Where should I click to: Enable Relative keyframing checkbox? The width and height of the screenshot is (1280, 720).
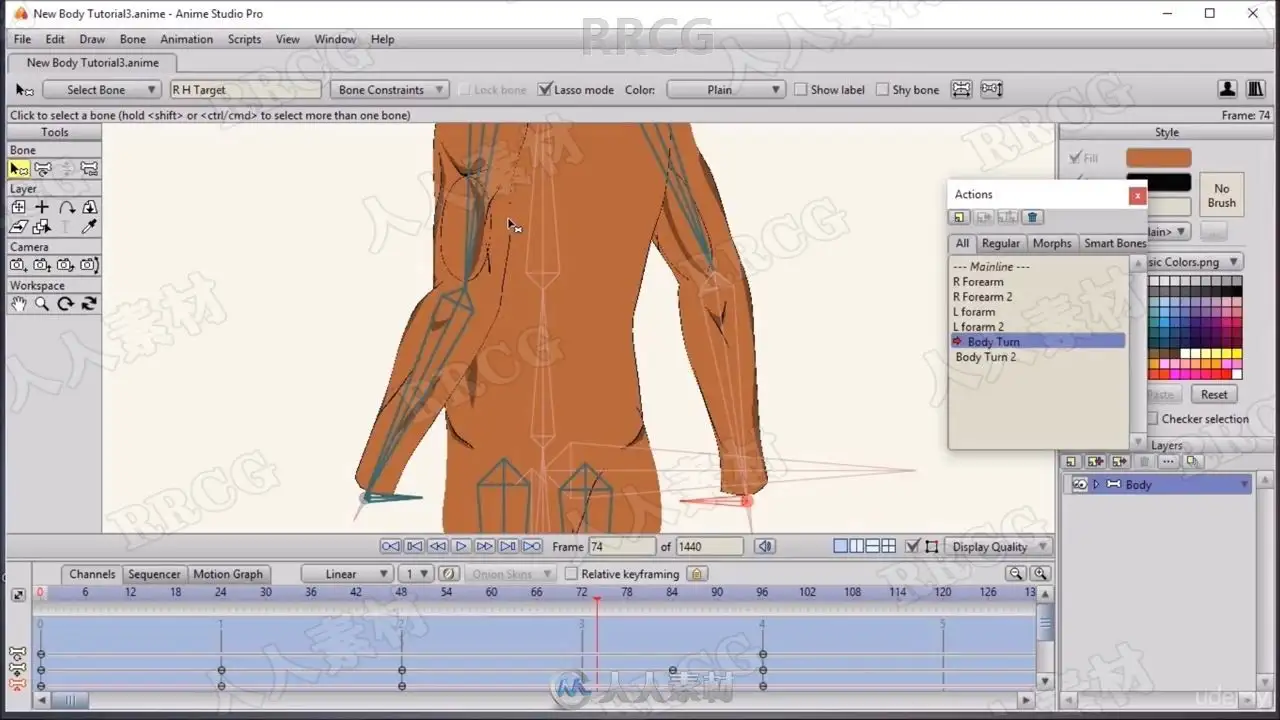(571, 574)
